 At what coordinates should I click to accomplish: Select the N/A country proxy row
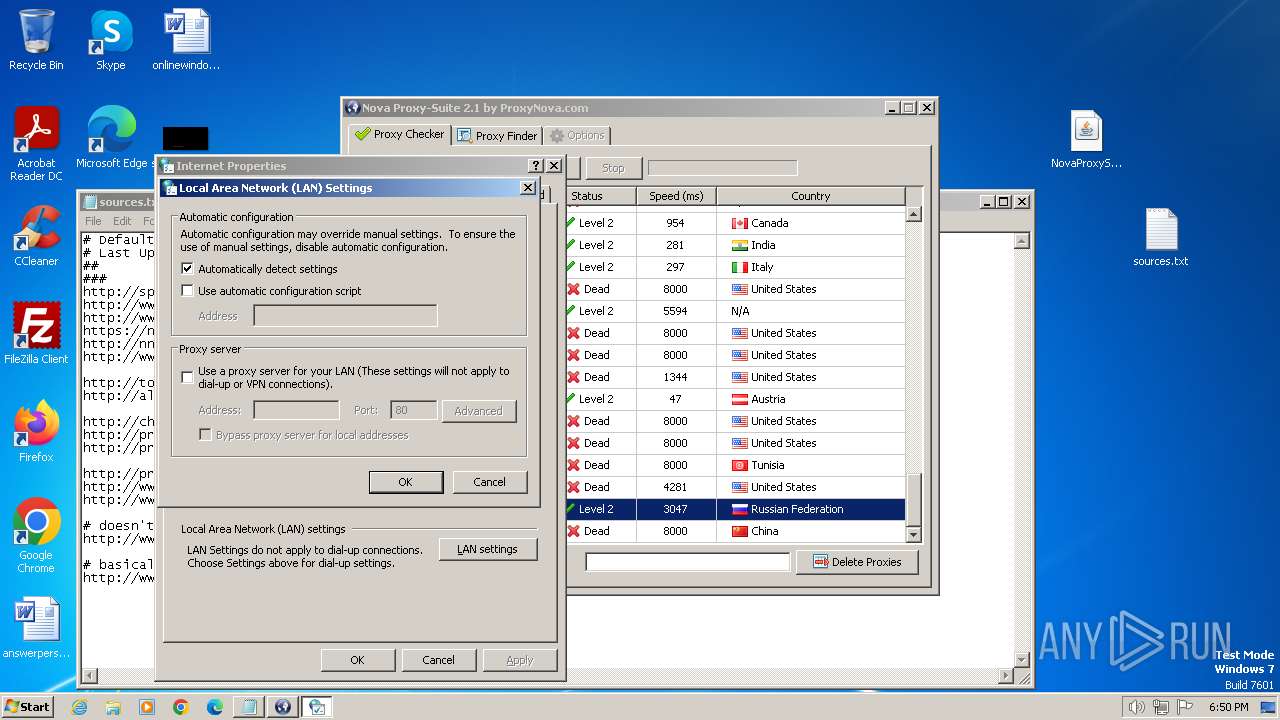[x=735, y=311]
